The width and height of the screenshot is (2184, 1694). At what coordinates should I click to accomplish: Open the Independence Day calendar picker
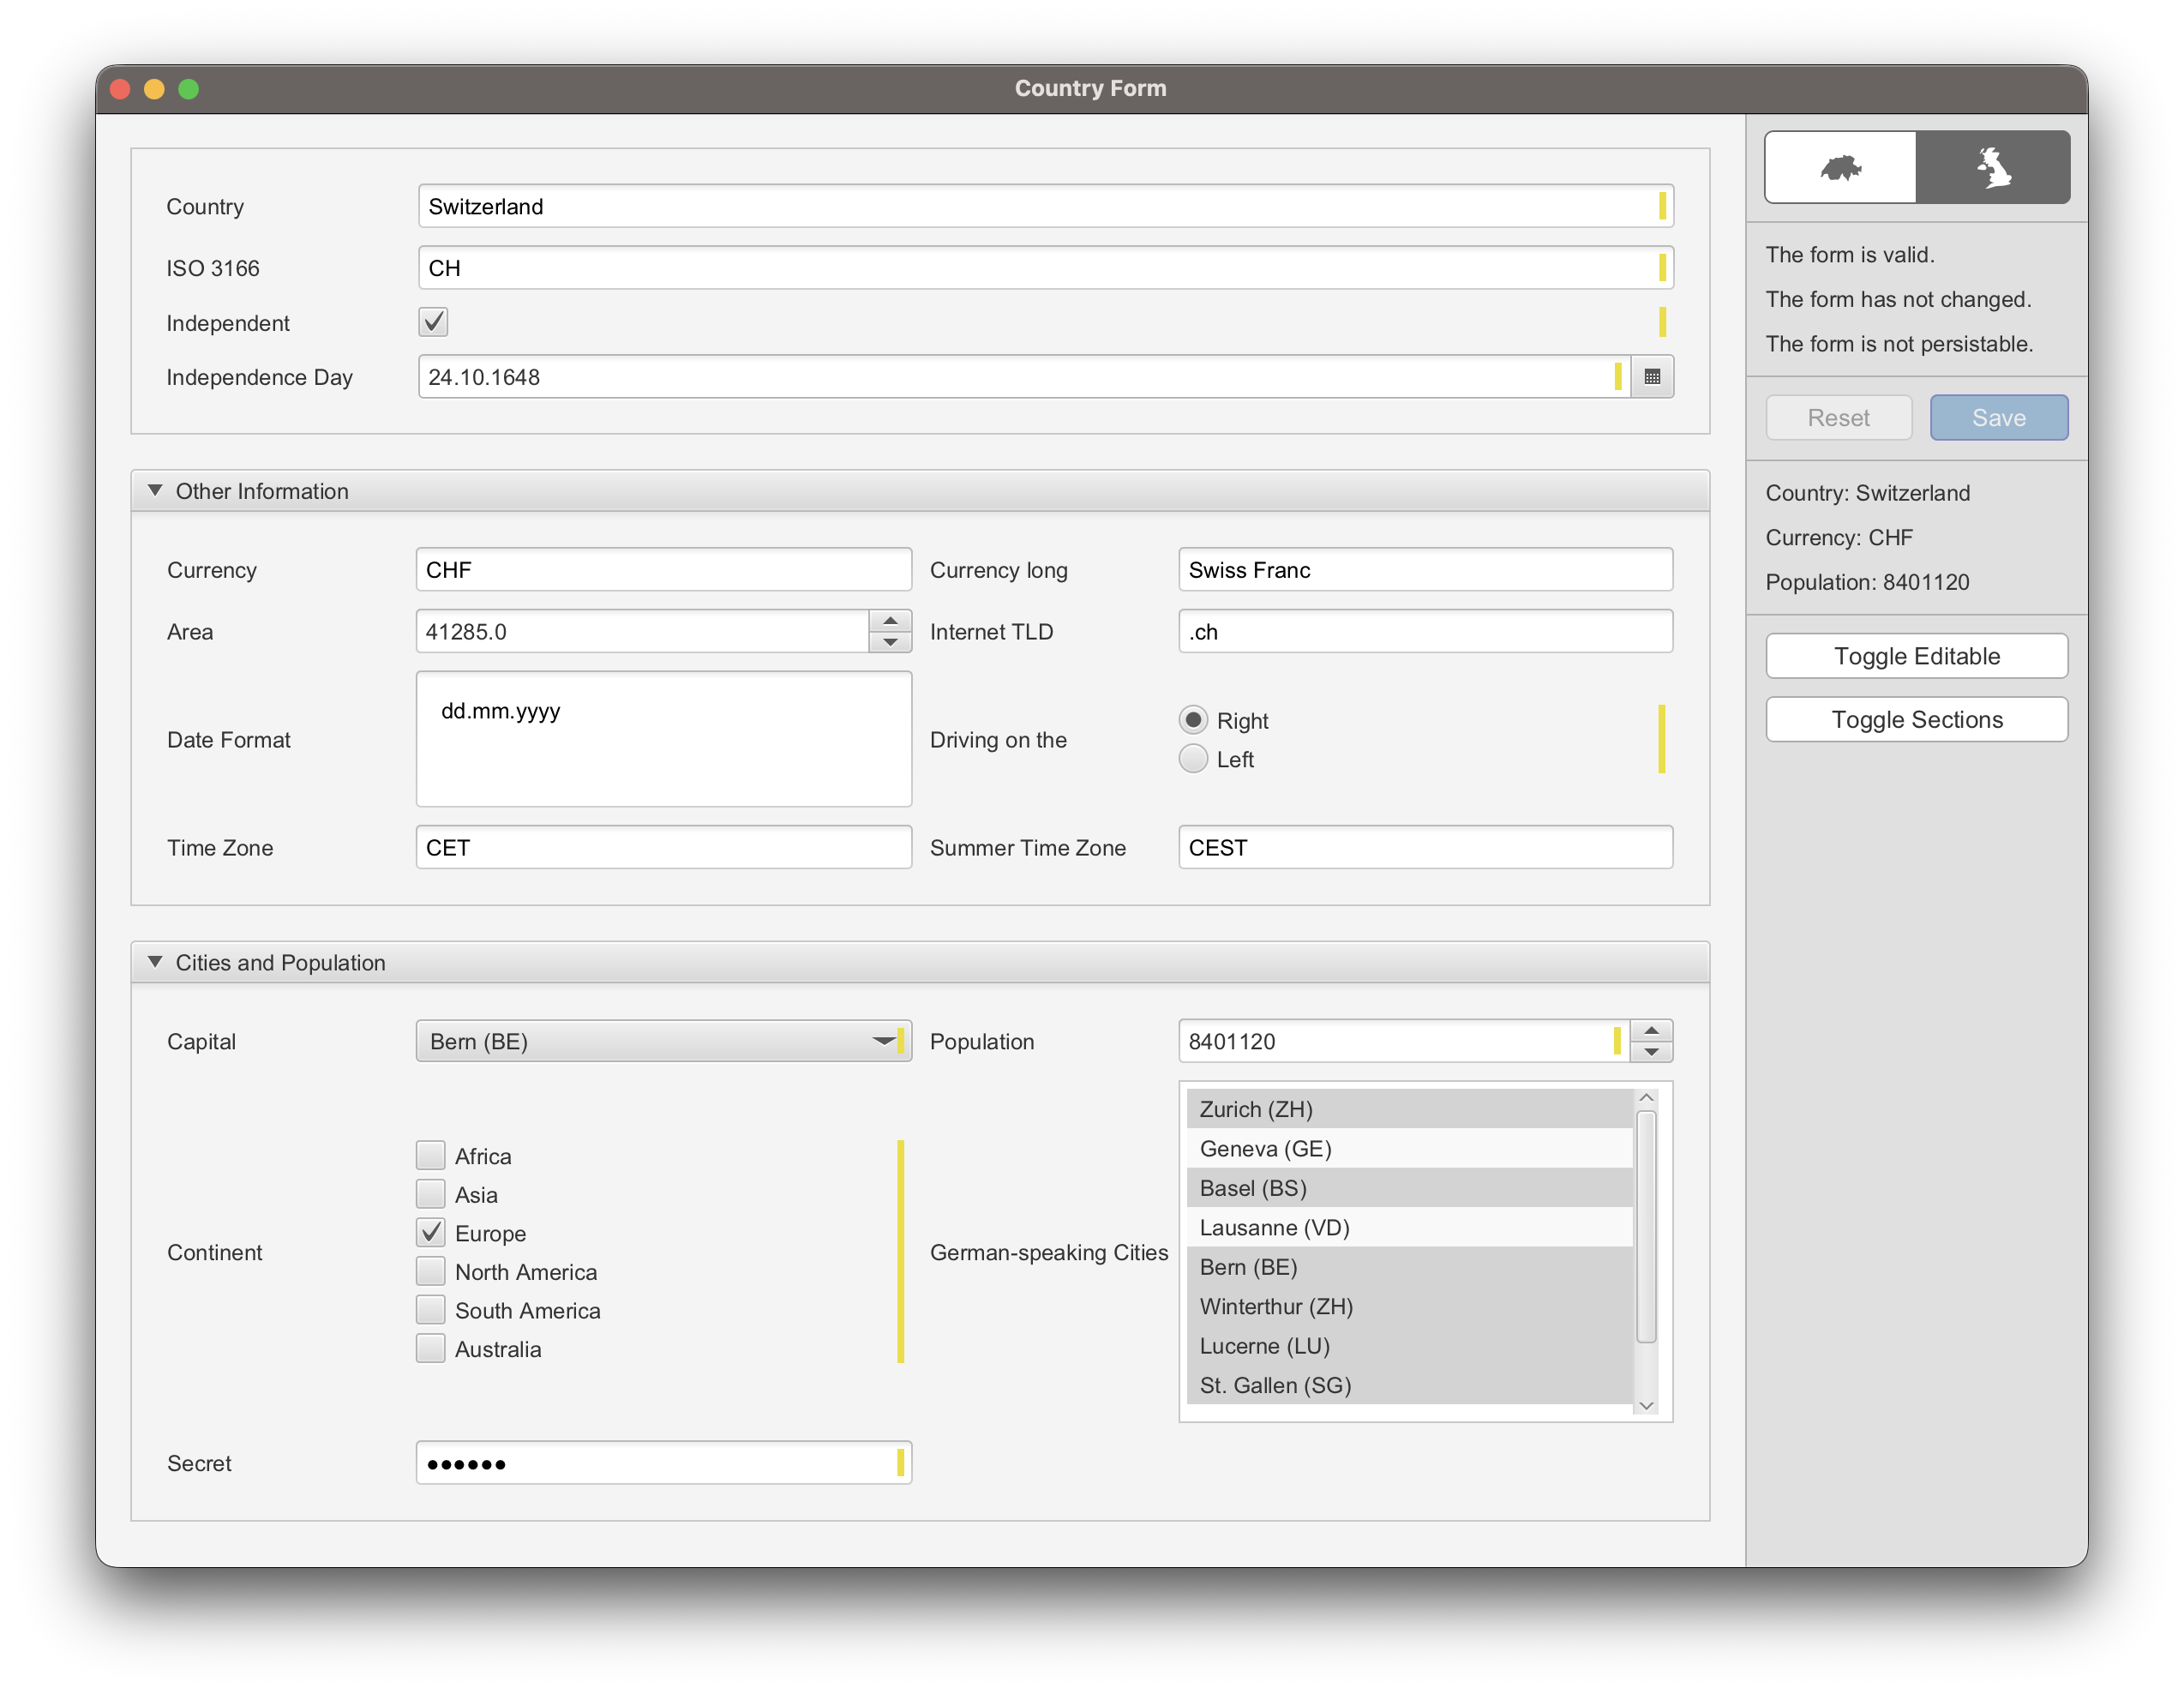[1652, 377]
